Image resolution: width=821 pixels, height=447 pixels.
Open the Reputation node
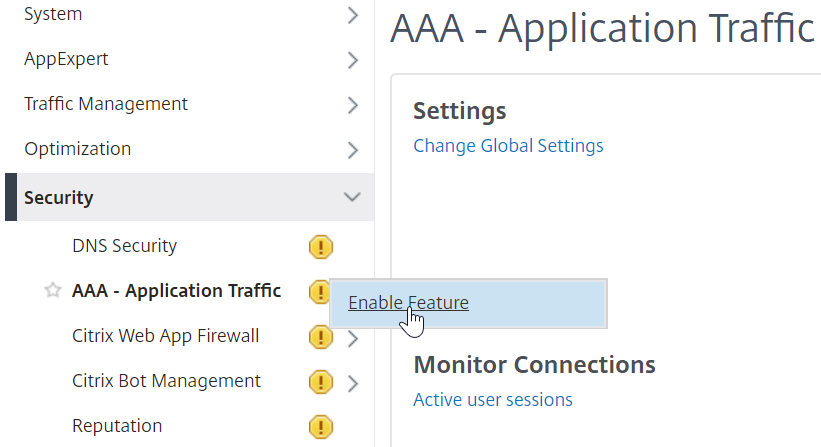(117, 426)
